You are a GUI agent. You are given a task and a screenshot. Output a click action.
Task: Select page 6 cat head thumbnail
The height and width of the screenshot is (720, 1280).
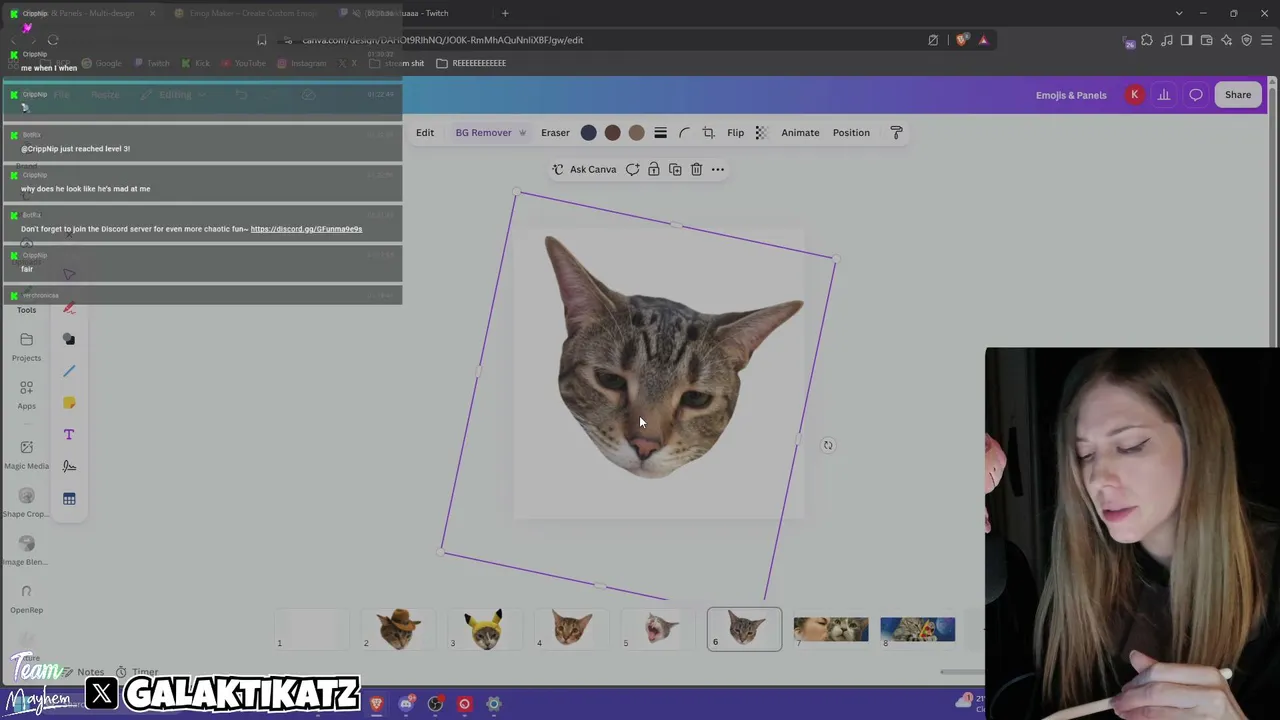(745, 629)
